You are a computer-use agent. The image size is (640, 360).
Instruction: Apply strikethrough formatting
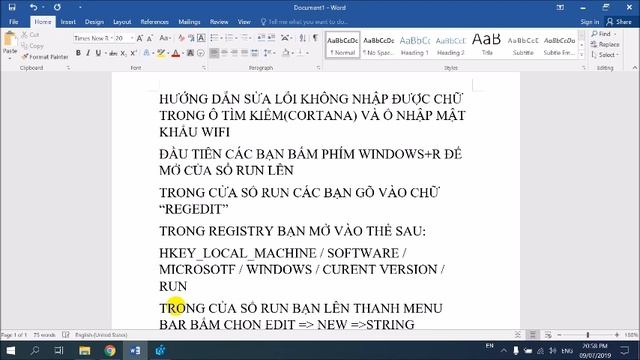[113, 53]
